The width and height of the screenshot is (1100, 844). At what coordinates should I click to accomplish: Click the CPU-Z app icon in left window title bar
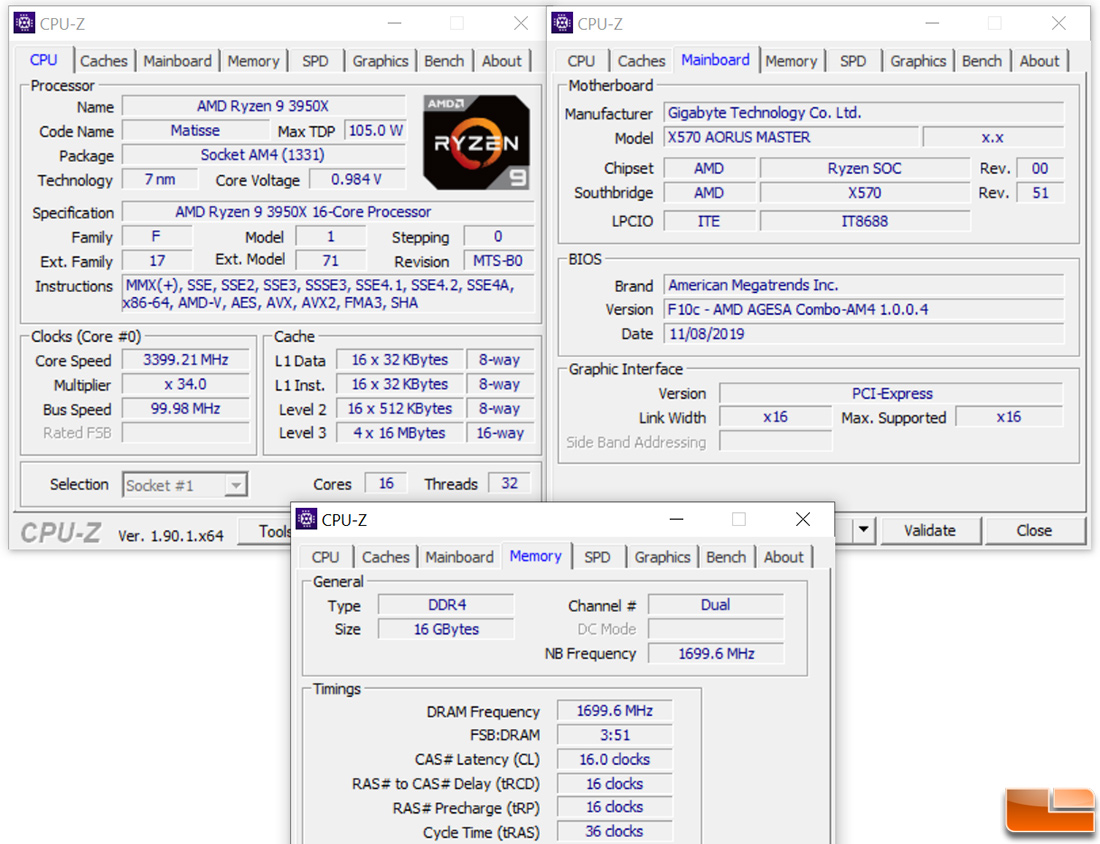tap(25, 23)
